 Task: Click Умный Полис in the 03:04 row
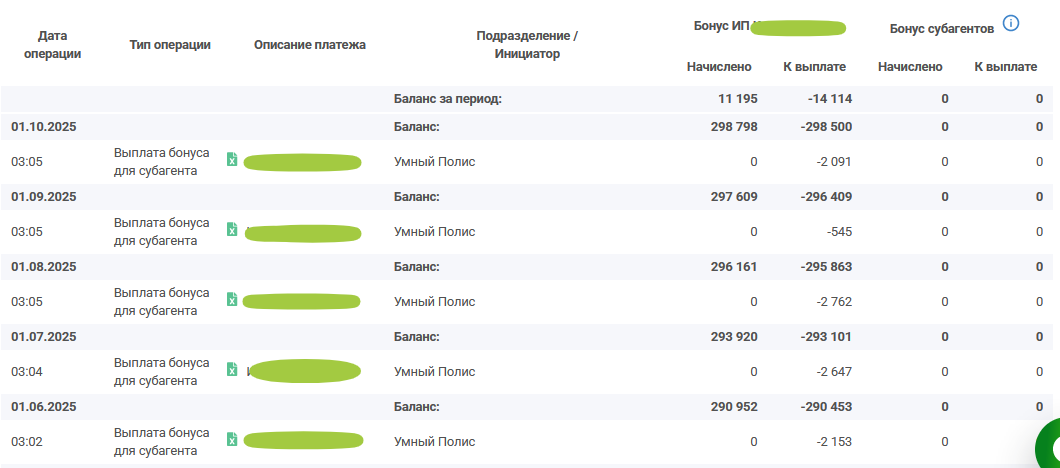click(x=434, y=371)
